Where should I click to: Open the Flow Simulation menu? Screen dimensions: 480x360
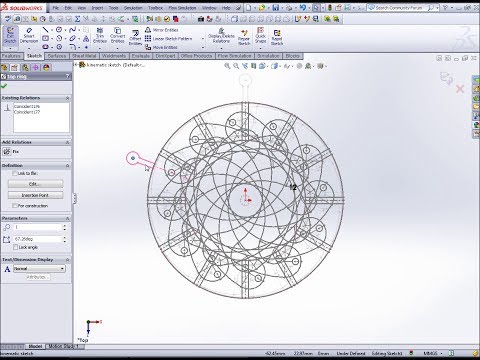click(182, 8)
